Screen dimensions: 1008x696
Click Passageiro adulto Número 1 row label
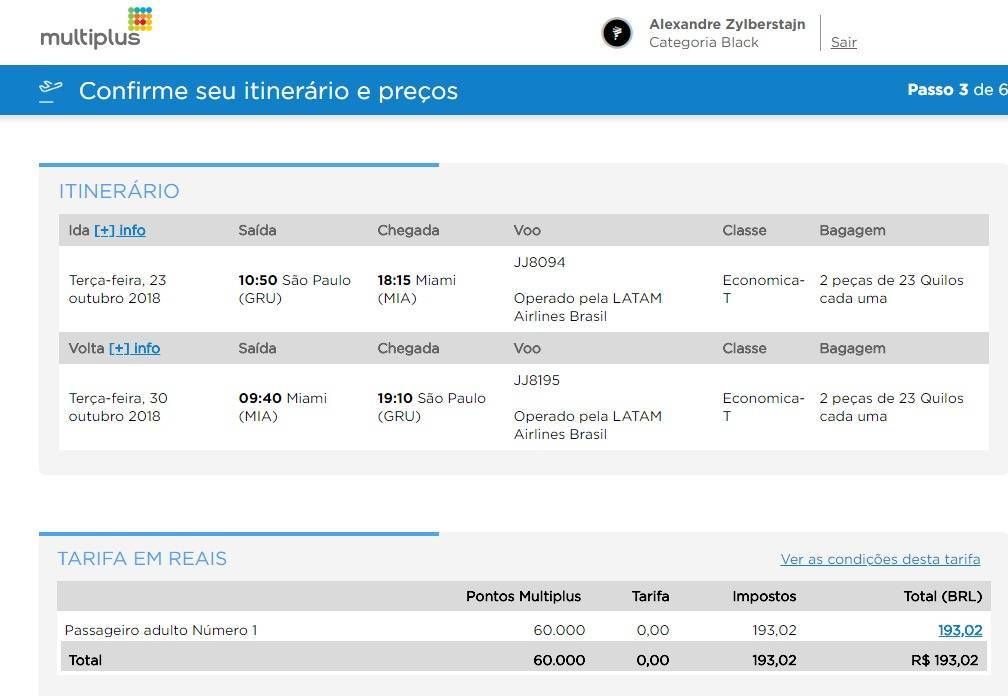pos(161,630)
